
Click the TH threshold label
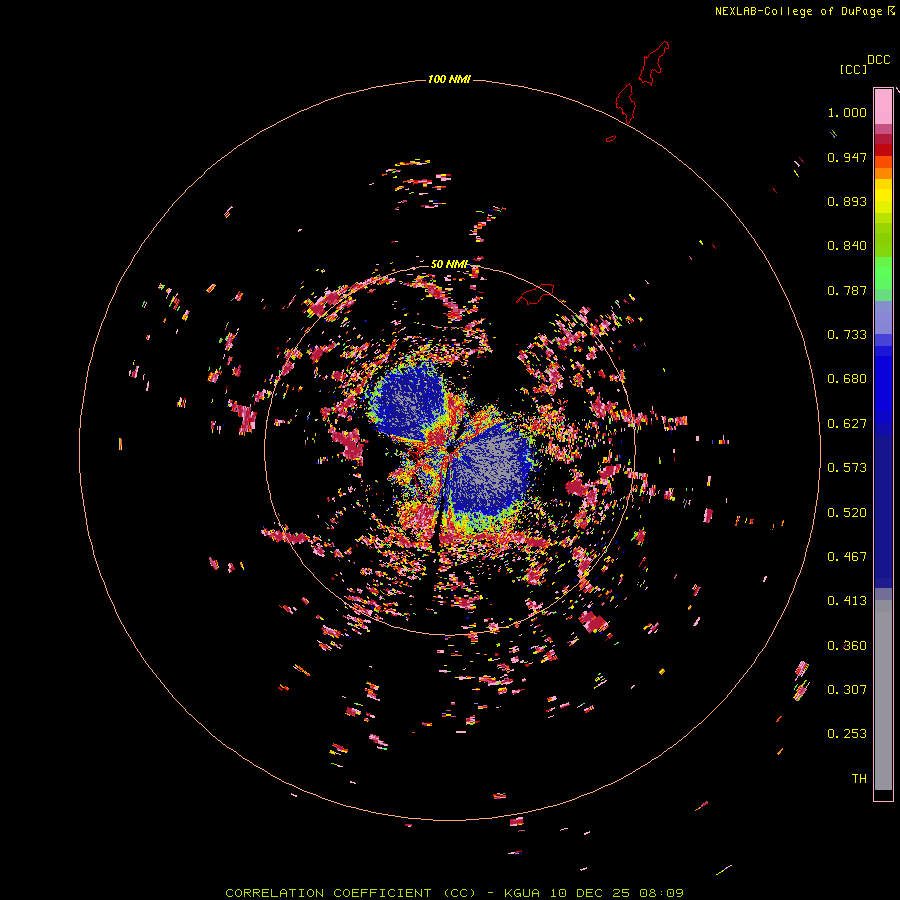[x=859, y=779]
